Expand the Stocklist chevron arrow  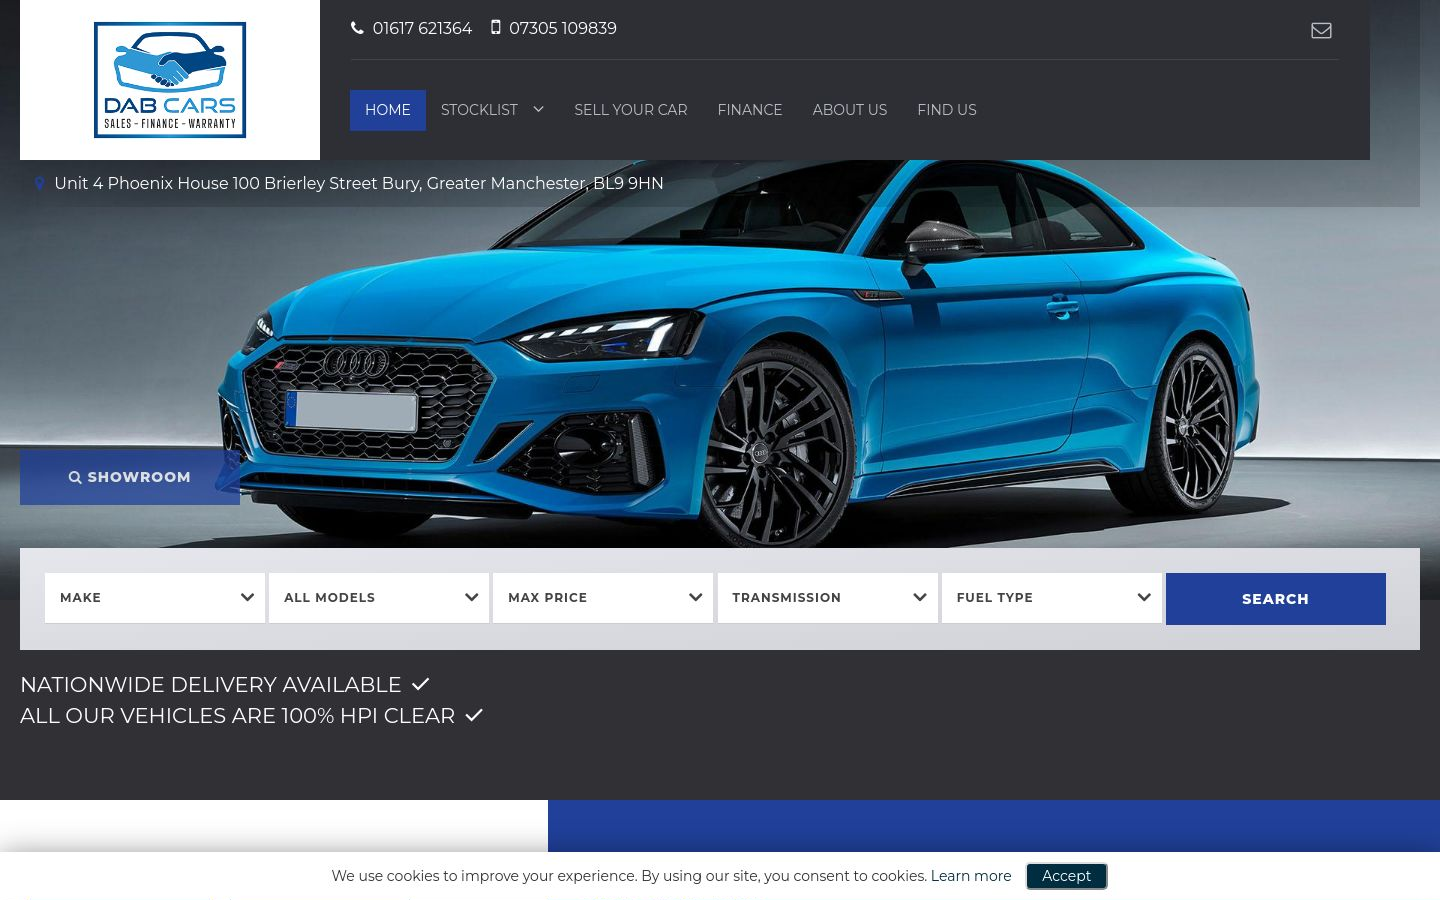click(x=538, y=109)
